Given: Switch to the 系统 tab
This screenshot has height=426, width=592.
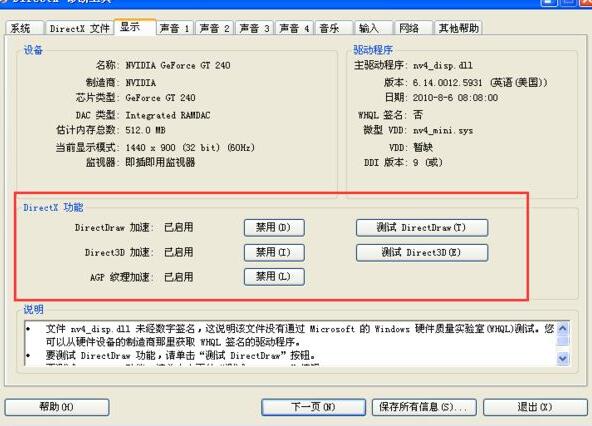Looking at the screenshot, I should pos(24,28).
